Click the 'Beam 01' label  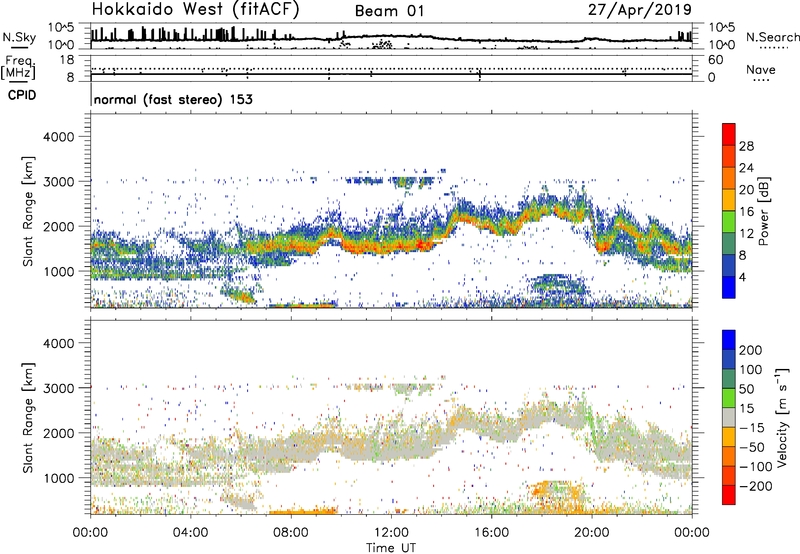389,11
